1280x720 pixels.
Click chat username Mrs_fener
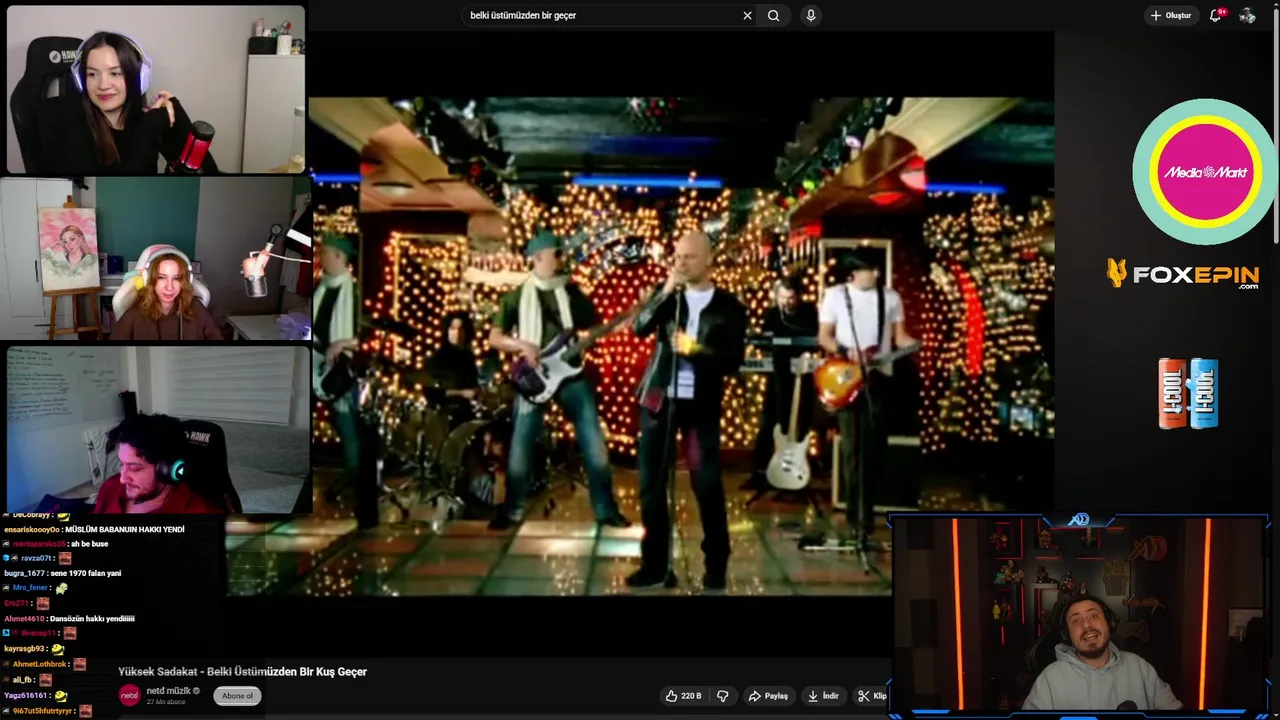(30, 588)
